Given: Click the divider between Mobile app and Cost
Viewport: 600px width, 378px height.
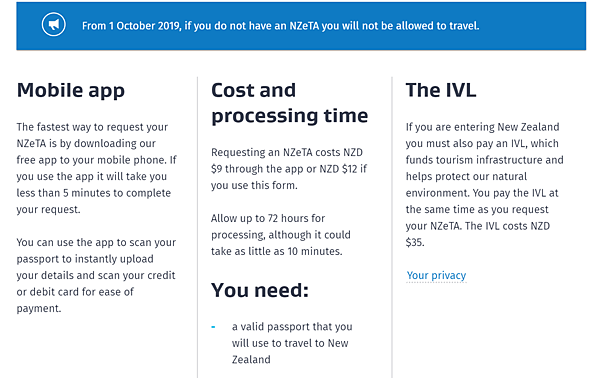Looking at the screenshot, I should click(x=197, y=227).
